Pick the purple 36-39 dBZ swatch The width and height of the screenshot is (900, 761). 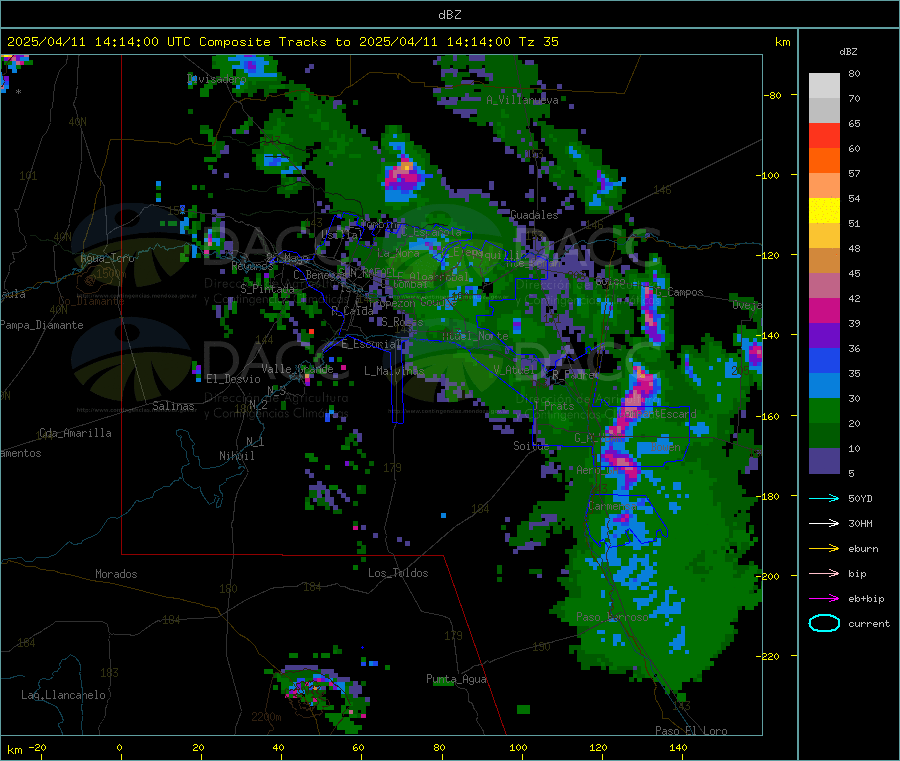(824, 336)
